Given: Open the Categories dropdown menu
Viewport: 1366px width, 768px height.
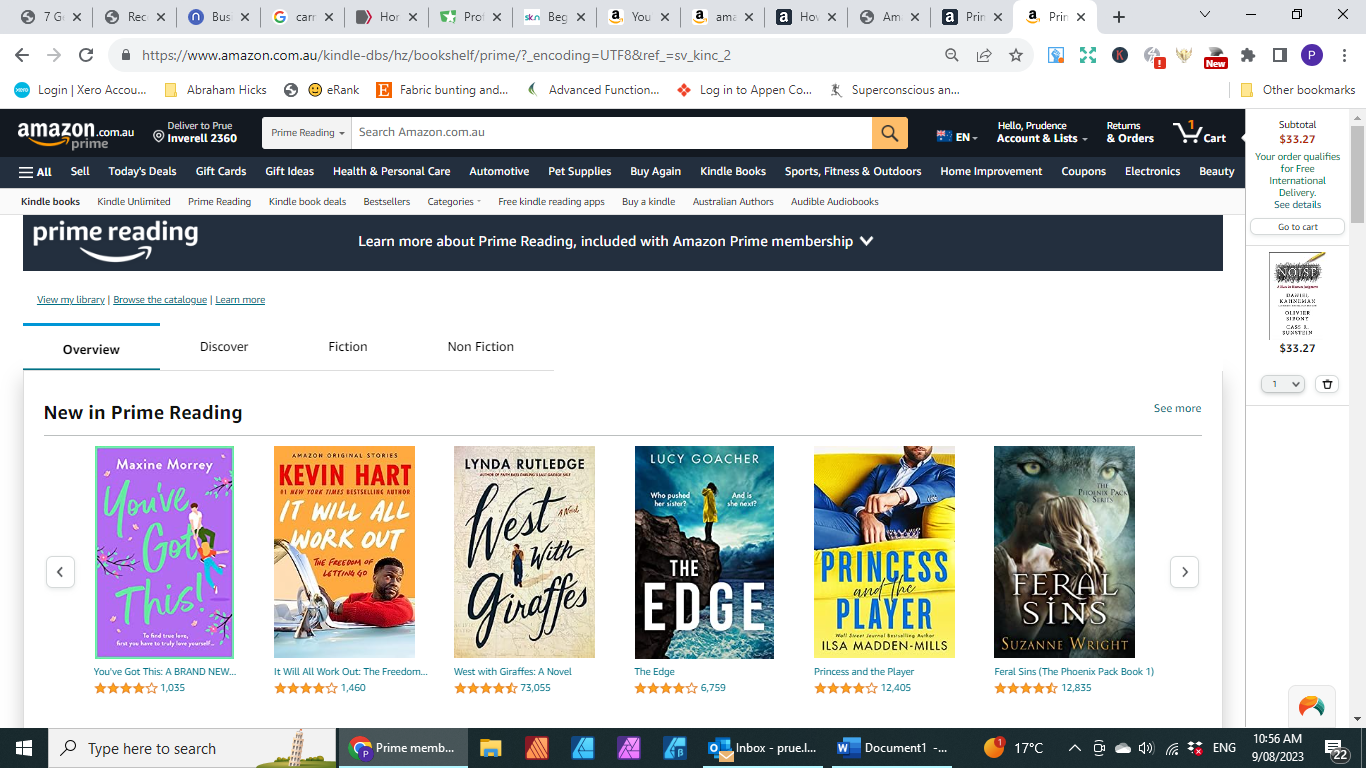Looking at the screenshot, I should (x=454, y=202).
